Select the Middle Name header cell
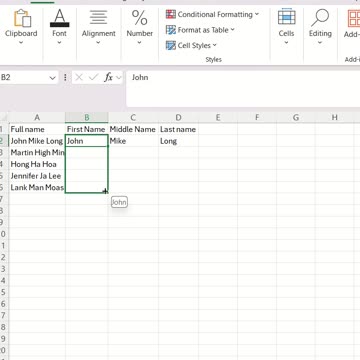The height and width of the screenshot is (360, 360). 133,129
